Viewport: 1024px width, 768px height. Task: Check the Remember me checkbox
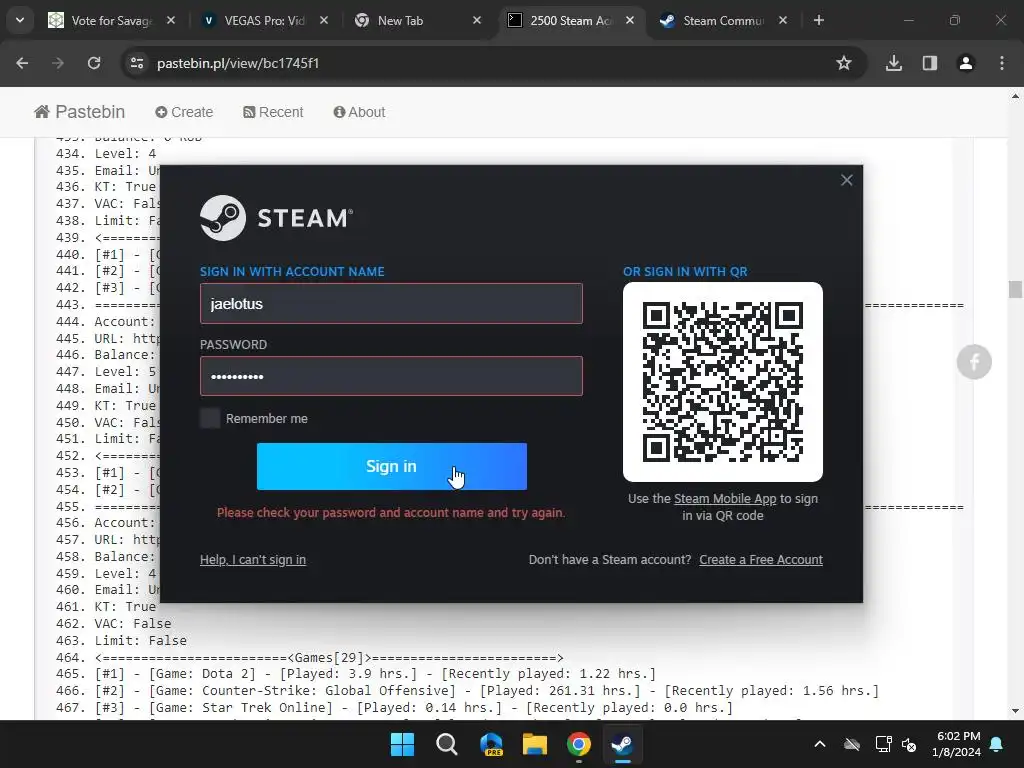210,419
